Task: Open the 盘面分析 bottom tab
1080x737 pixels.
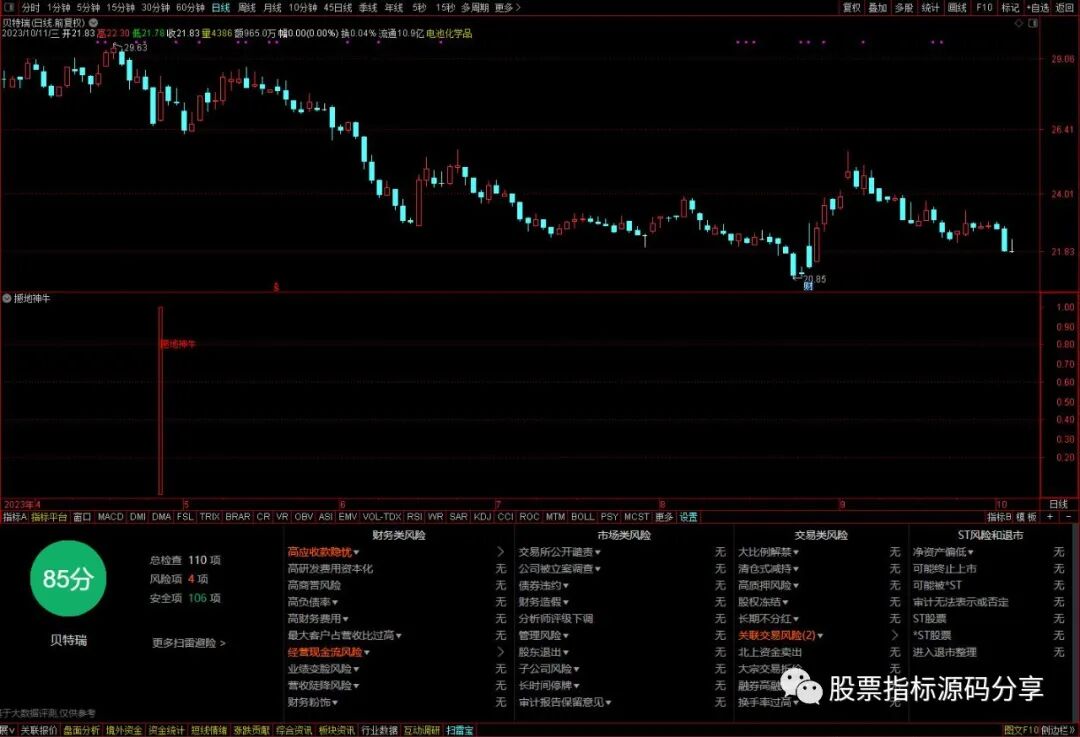Action: [81, 730]
